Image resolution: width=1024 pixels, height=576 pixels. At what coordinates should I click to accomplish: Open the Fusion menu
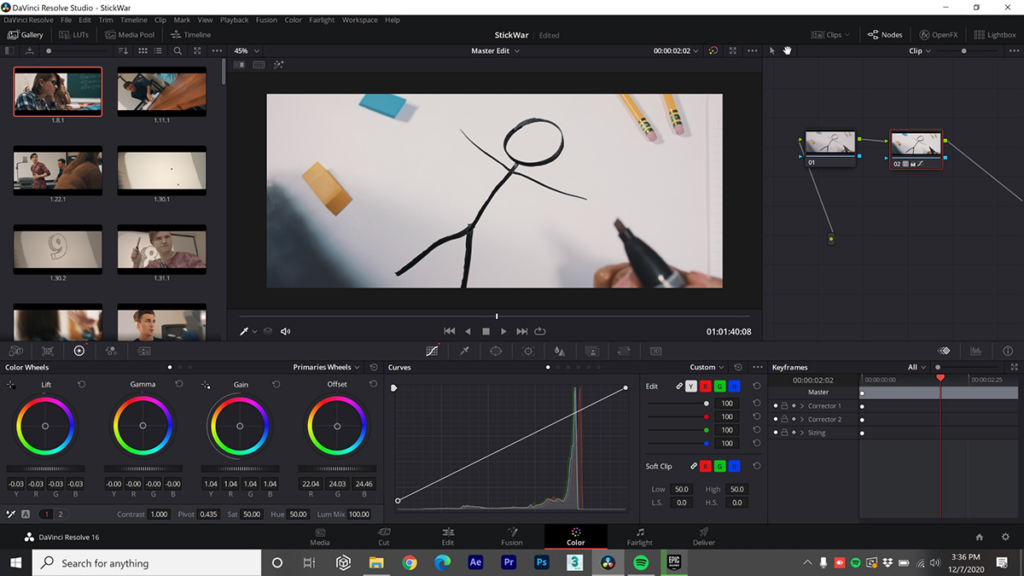click(266, 20)
